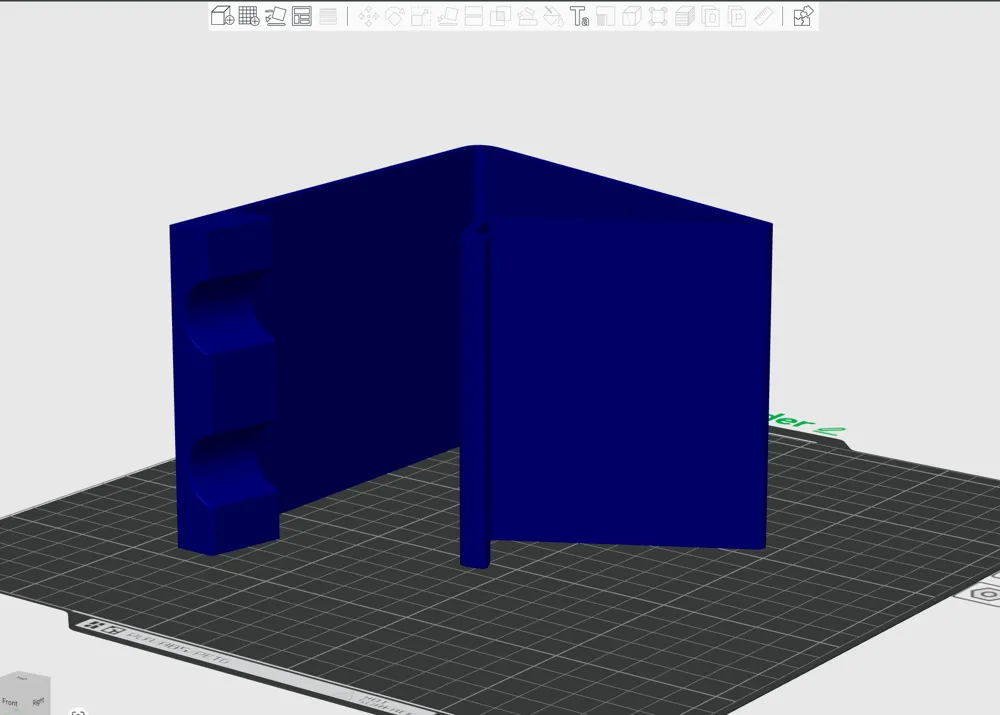Screen dimensions: 1000x715
Task: Select the Scale gizmo tool
Action: (421, 17)
